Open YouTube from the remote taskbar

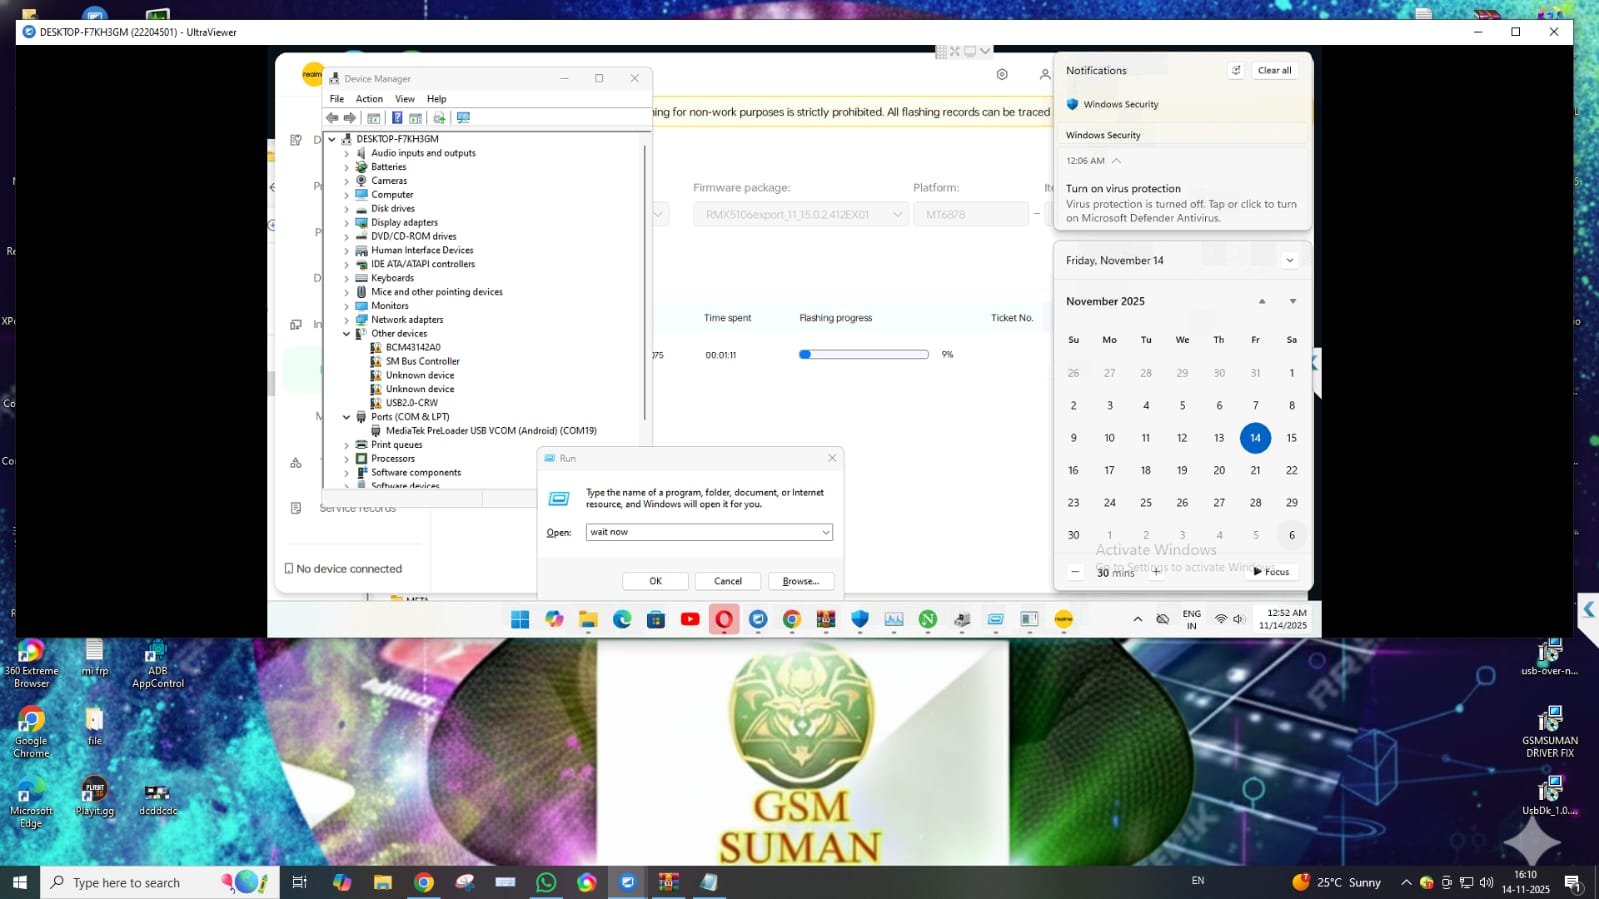[x=690, y=620]
